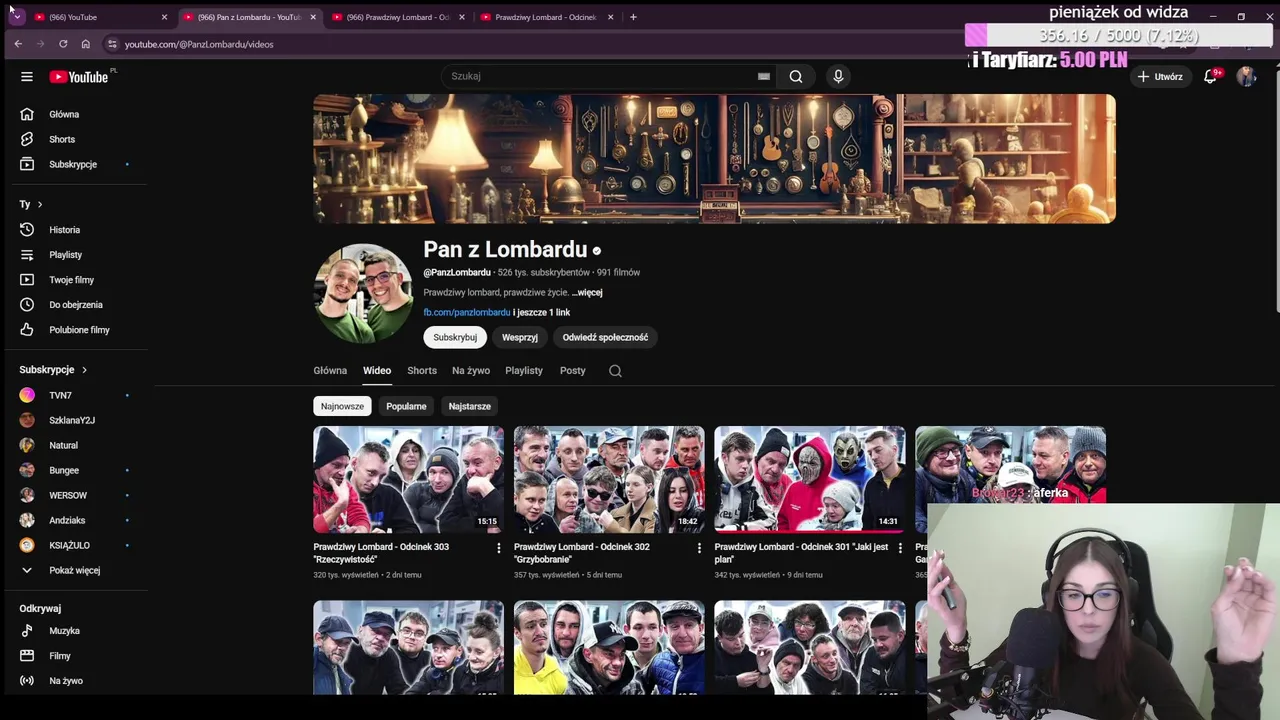Open Odcinek 303 video thumbnail
The height and width of the screenshot is (720, 1280).
coord(408,480)
